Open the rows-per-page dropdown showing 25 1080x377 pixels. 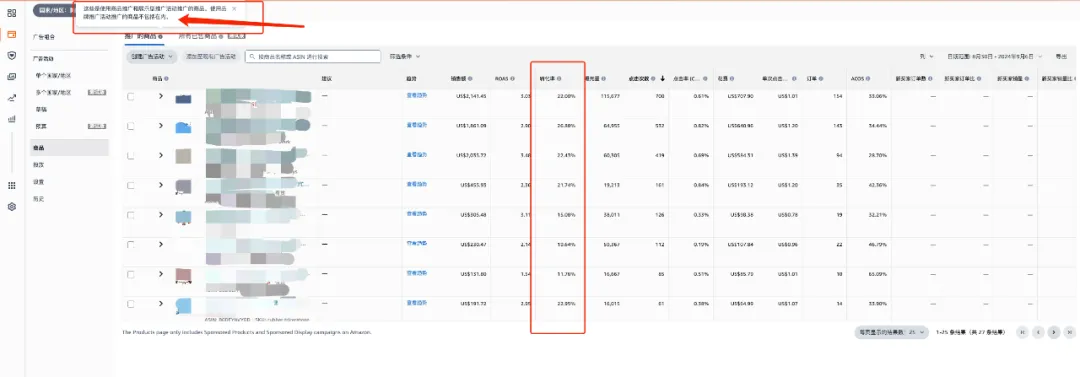pos(891,332)
